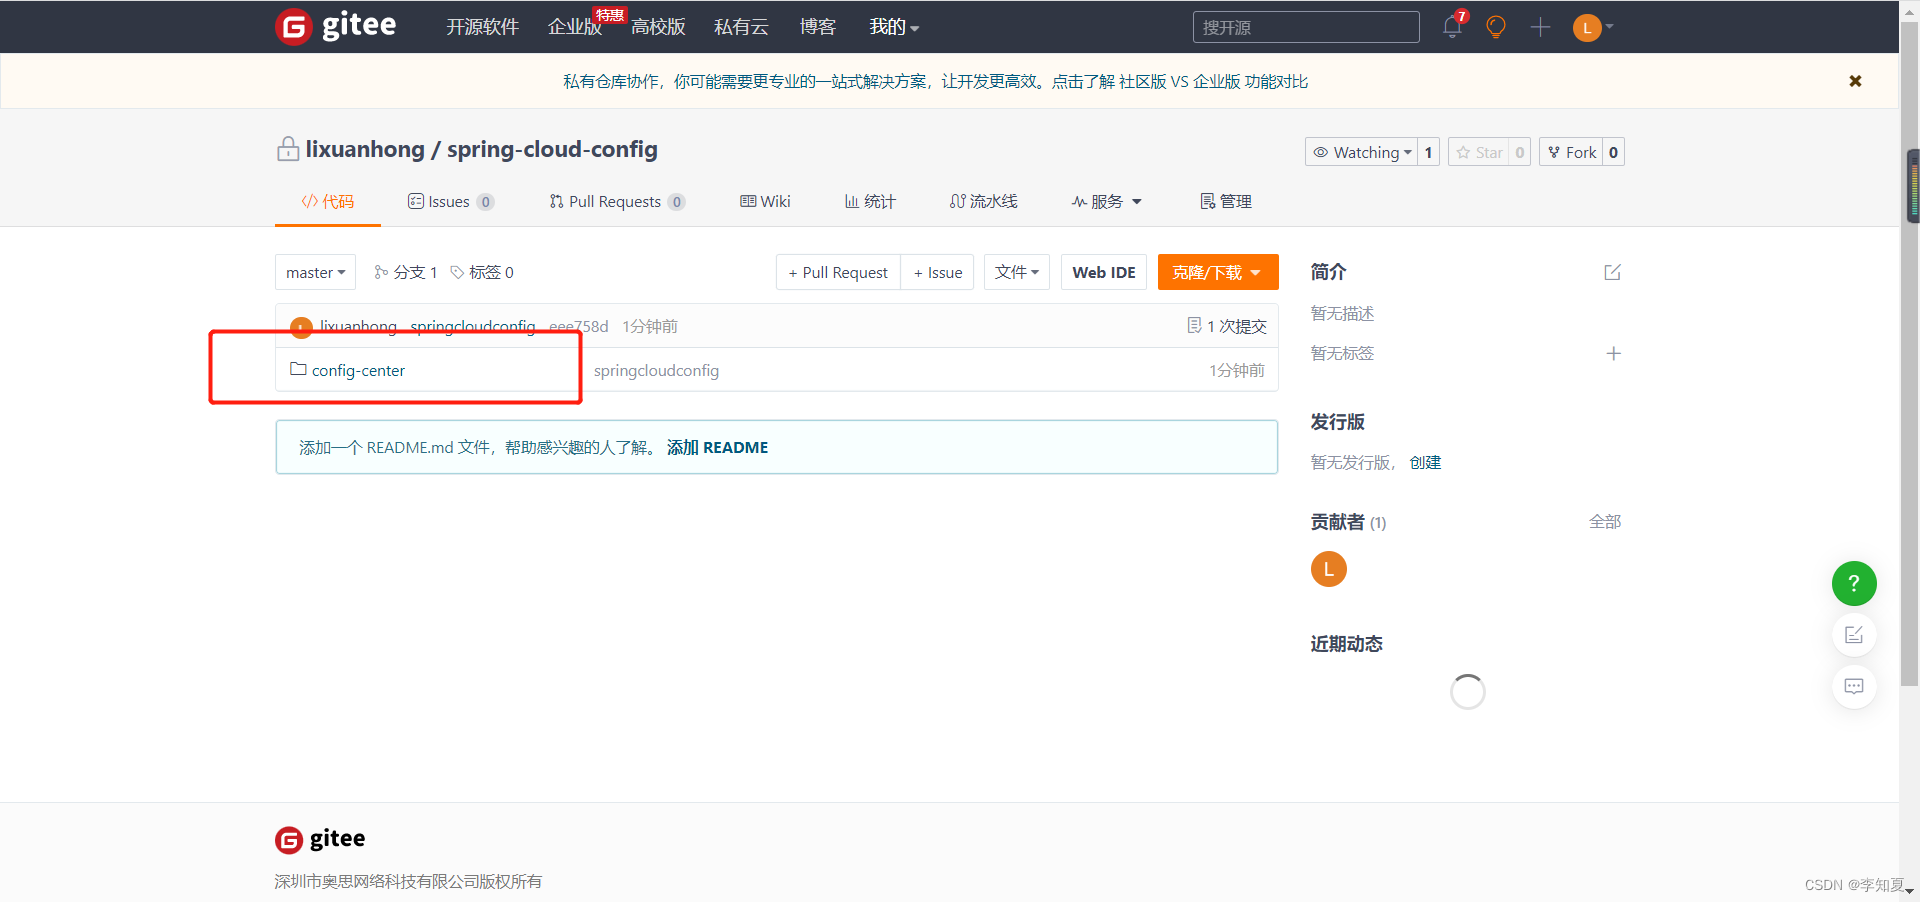Open the floating chat message icon
This screenshot has width=1920, height=902.
[x=1854, y=686]
